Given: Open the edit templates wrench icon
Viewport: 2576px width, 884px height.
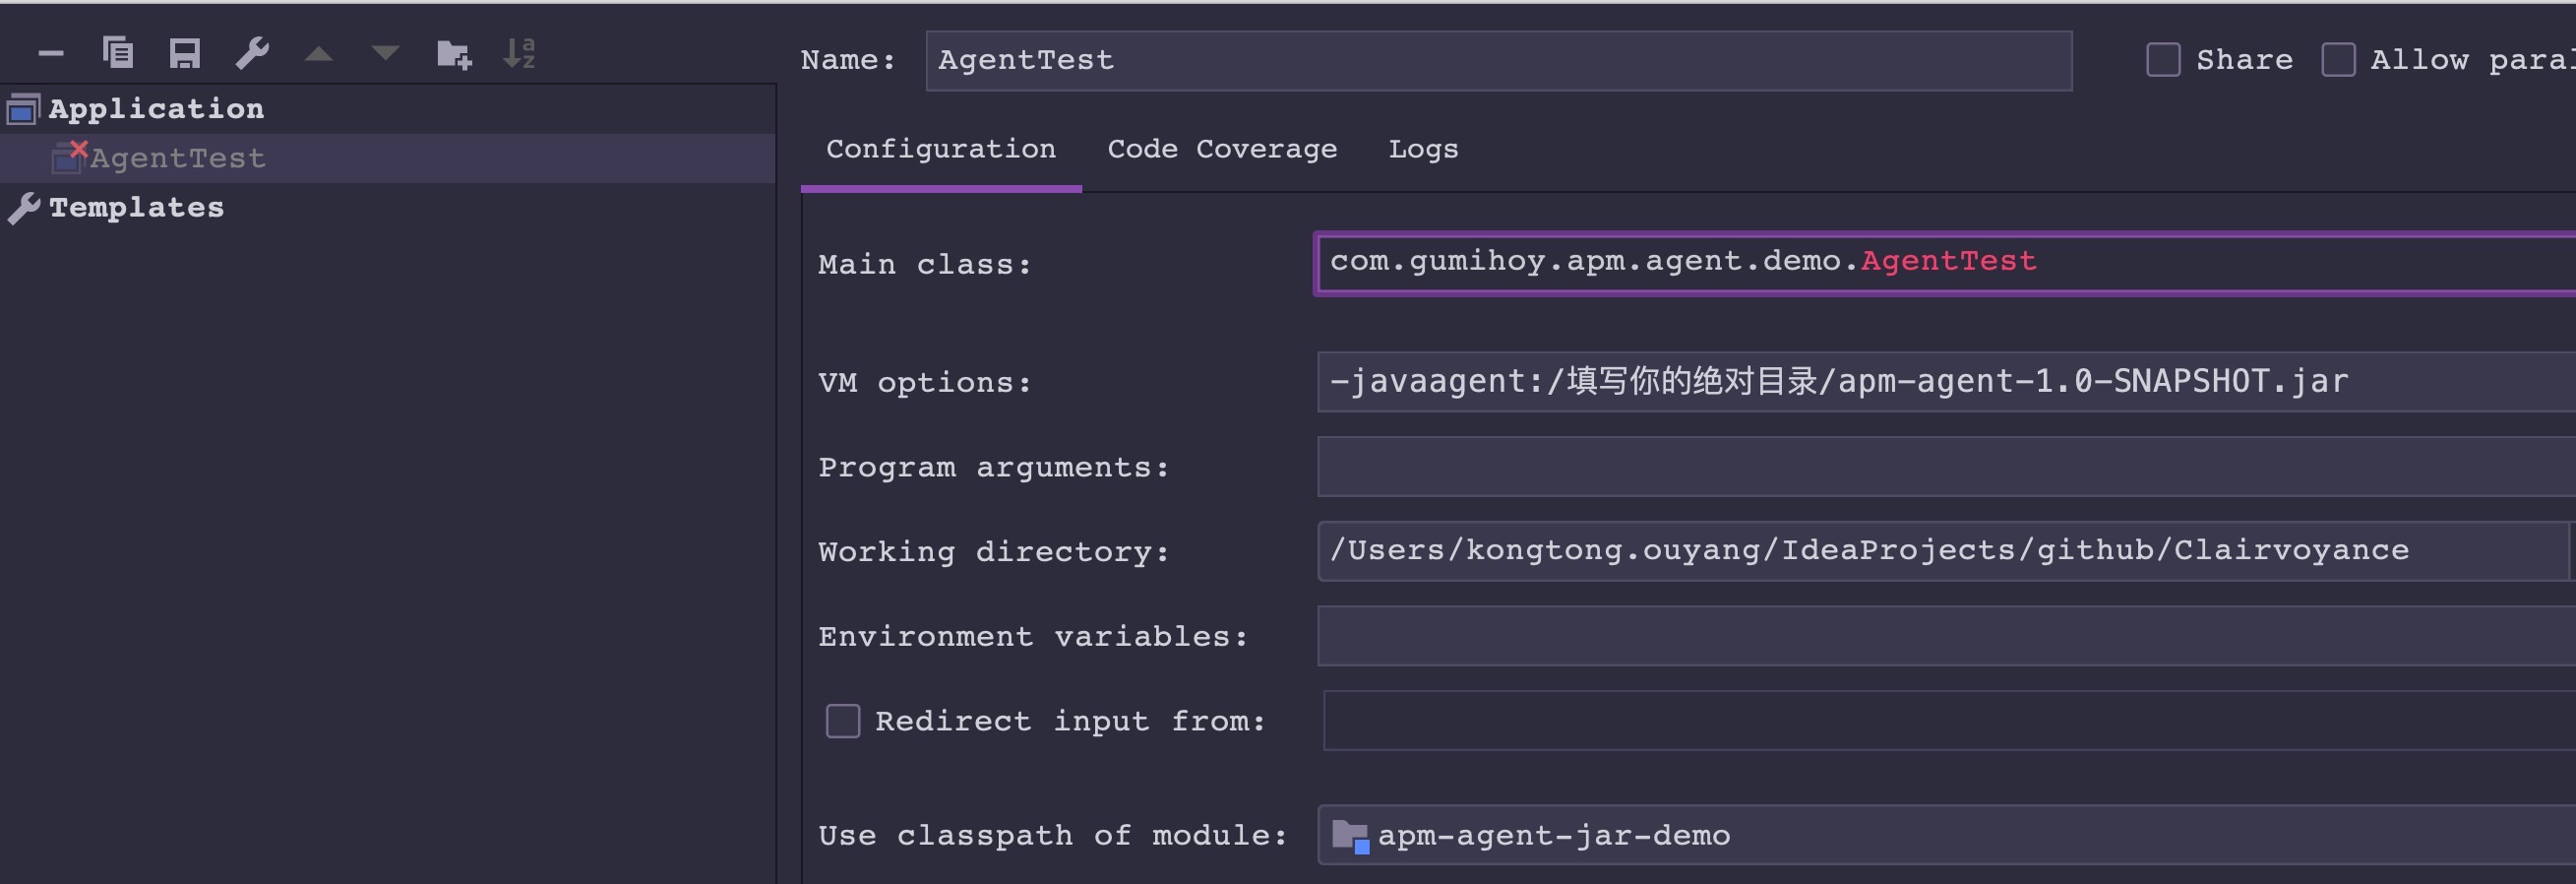Looking at the screenshot, I should pyautogui.click(x=252, y=53).
